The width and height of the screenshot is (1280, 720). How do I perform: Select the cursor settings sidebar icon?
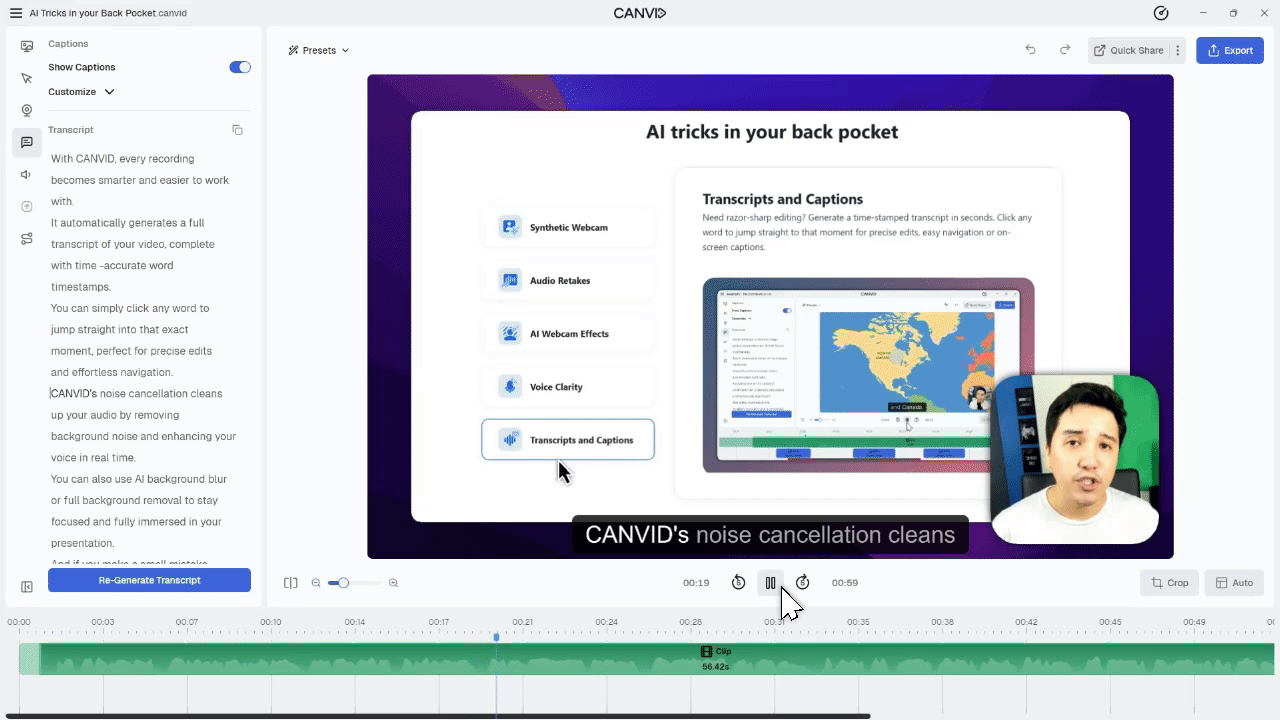[x=27, y=78]
